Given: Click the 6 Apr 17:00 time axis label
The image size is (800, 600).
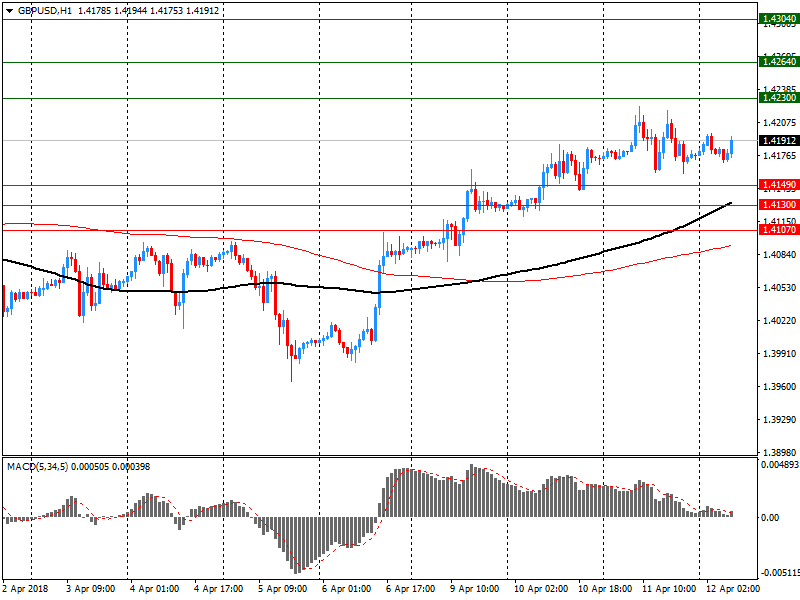Looking at the screenshot, I should coord(410,589).
